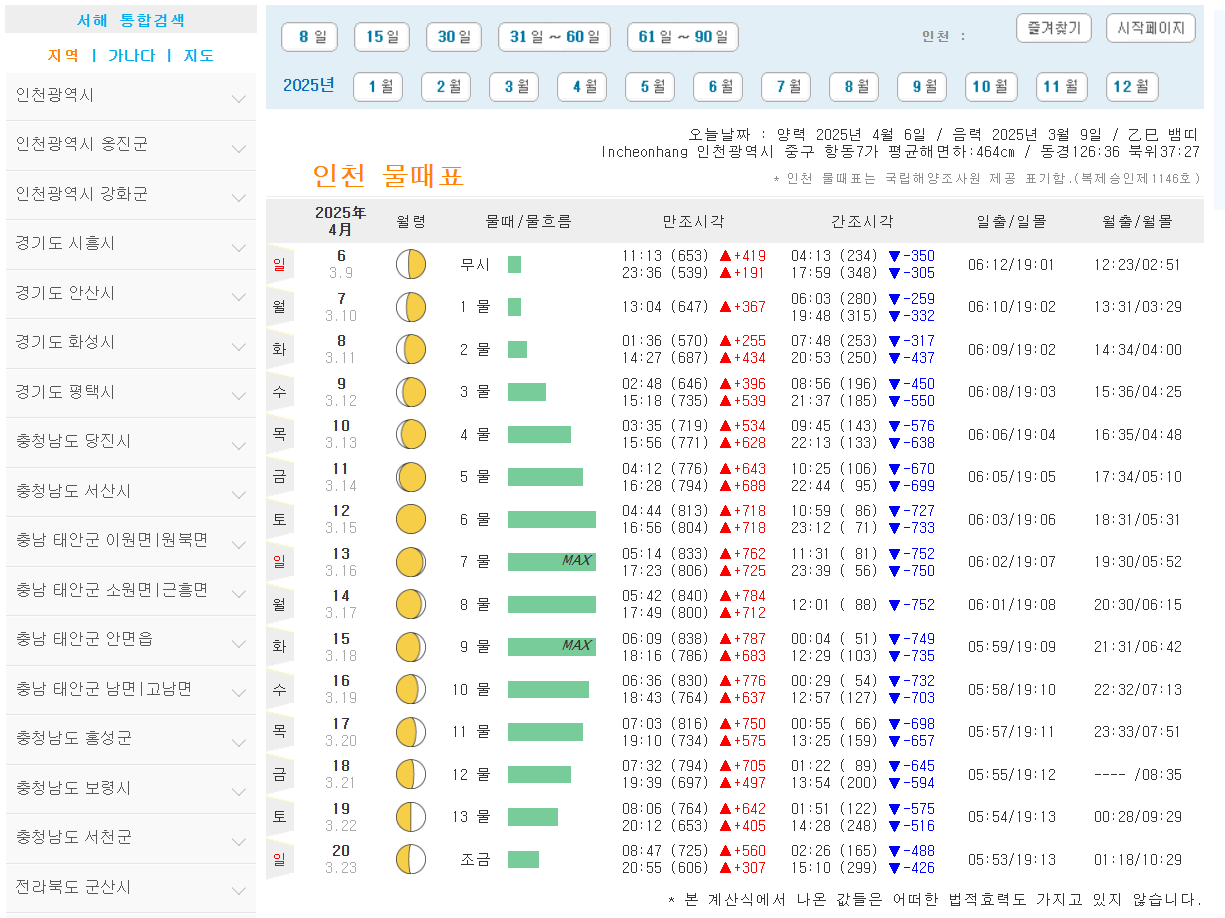The height and width of the screenshot is (918, 1225).
Task: Click the 즐겨찾기 button
Action: 1053,28
